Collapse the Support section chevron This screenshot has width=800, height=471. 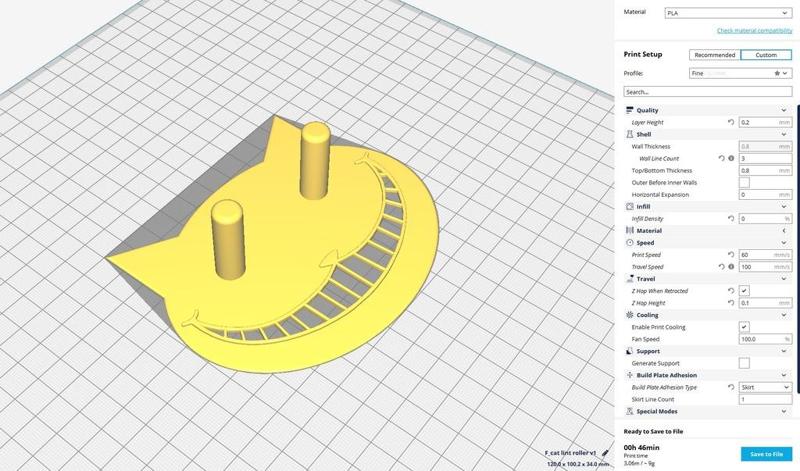tap(784, 351)
